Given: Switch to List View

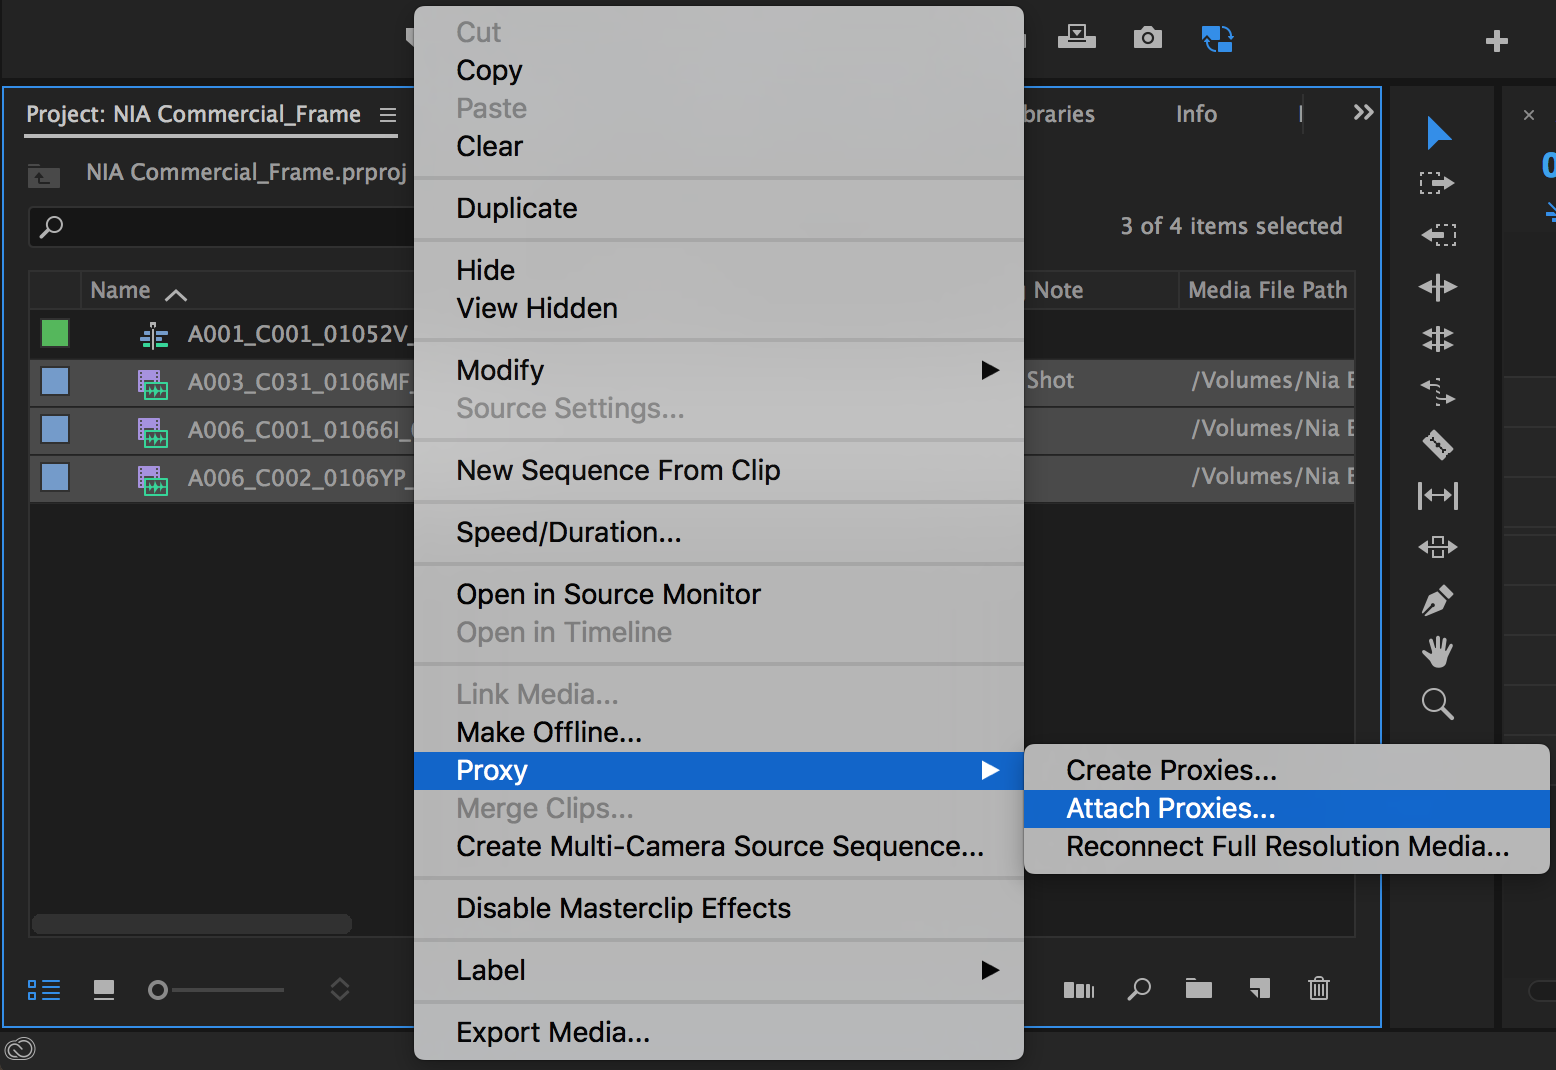Looking at the screenshot, I should point(44,990).
